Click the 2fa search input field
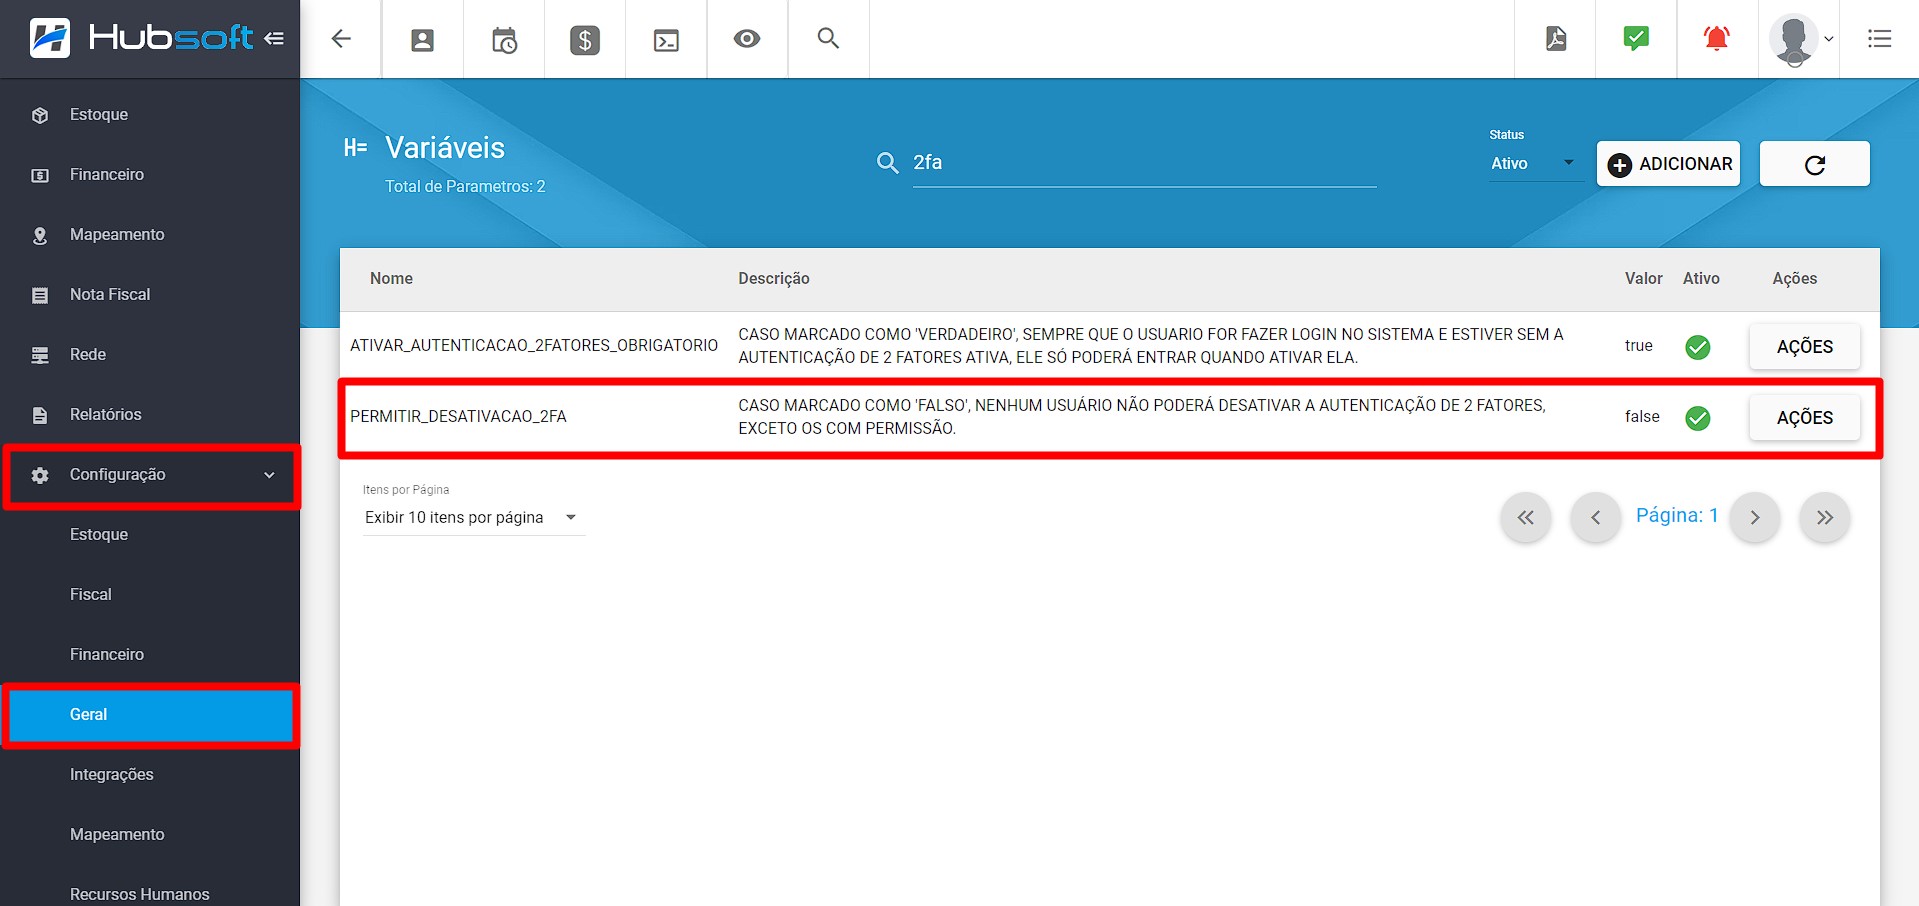Image resolution: width=1919 pixels, height=906 pixels. 1144,163
